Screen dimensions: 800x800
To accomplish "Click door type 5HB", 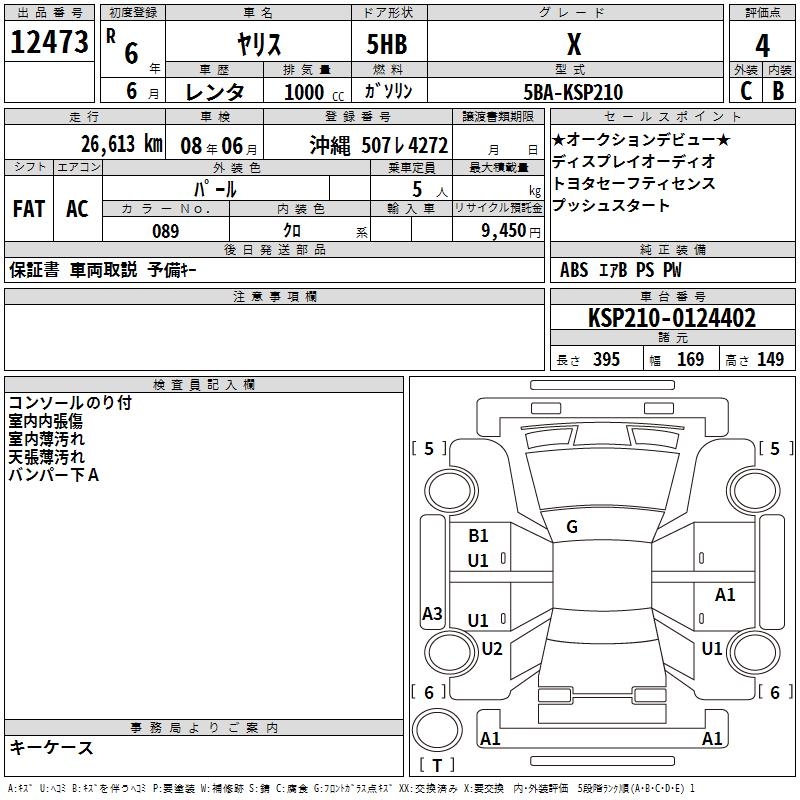I will coord(387,44).
